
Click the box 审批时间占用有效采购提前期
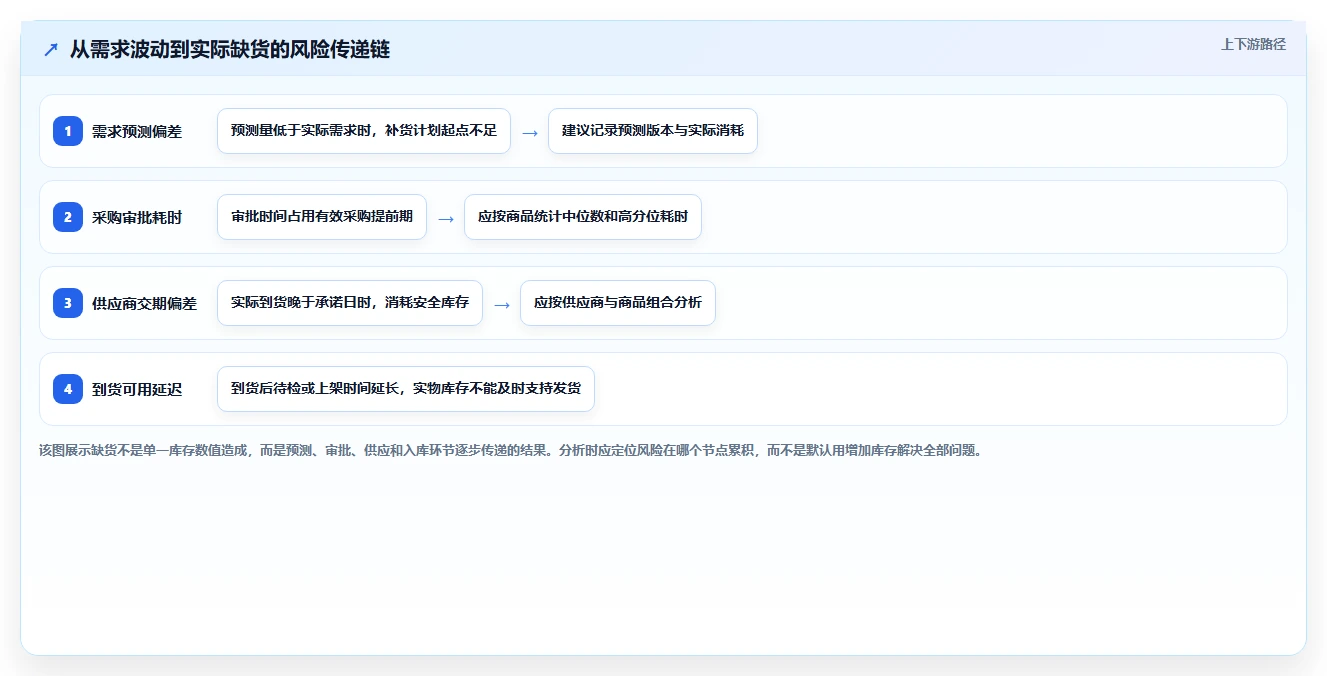(x=322, y=217)
